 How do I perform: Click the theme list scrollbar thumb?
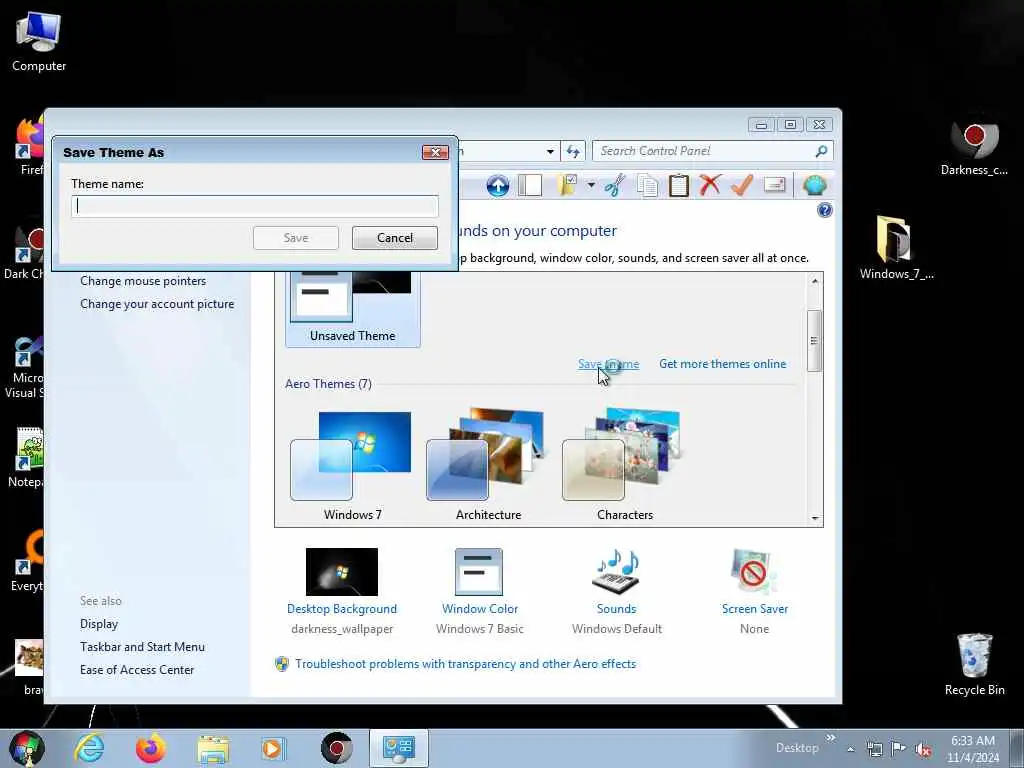[x=814, y=341]
